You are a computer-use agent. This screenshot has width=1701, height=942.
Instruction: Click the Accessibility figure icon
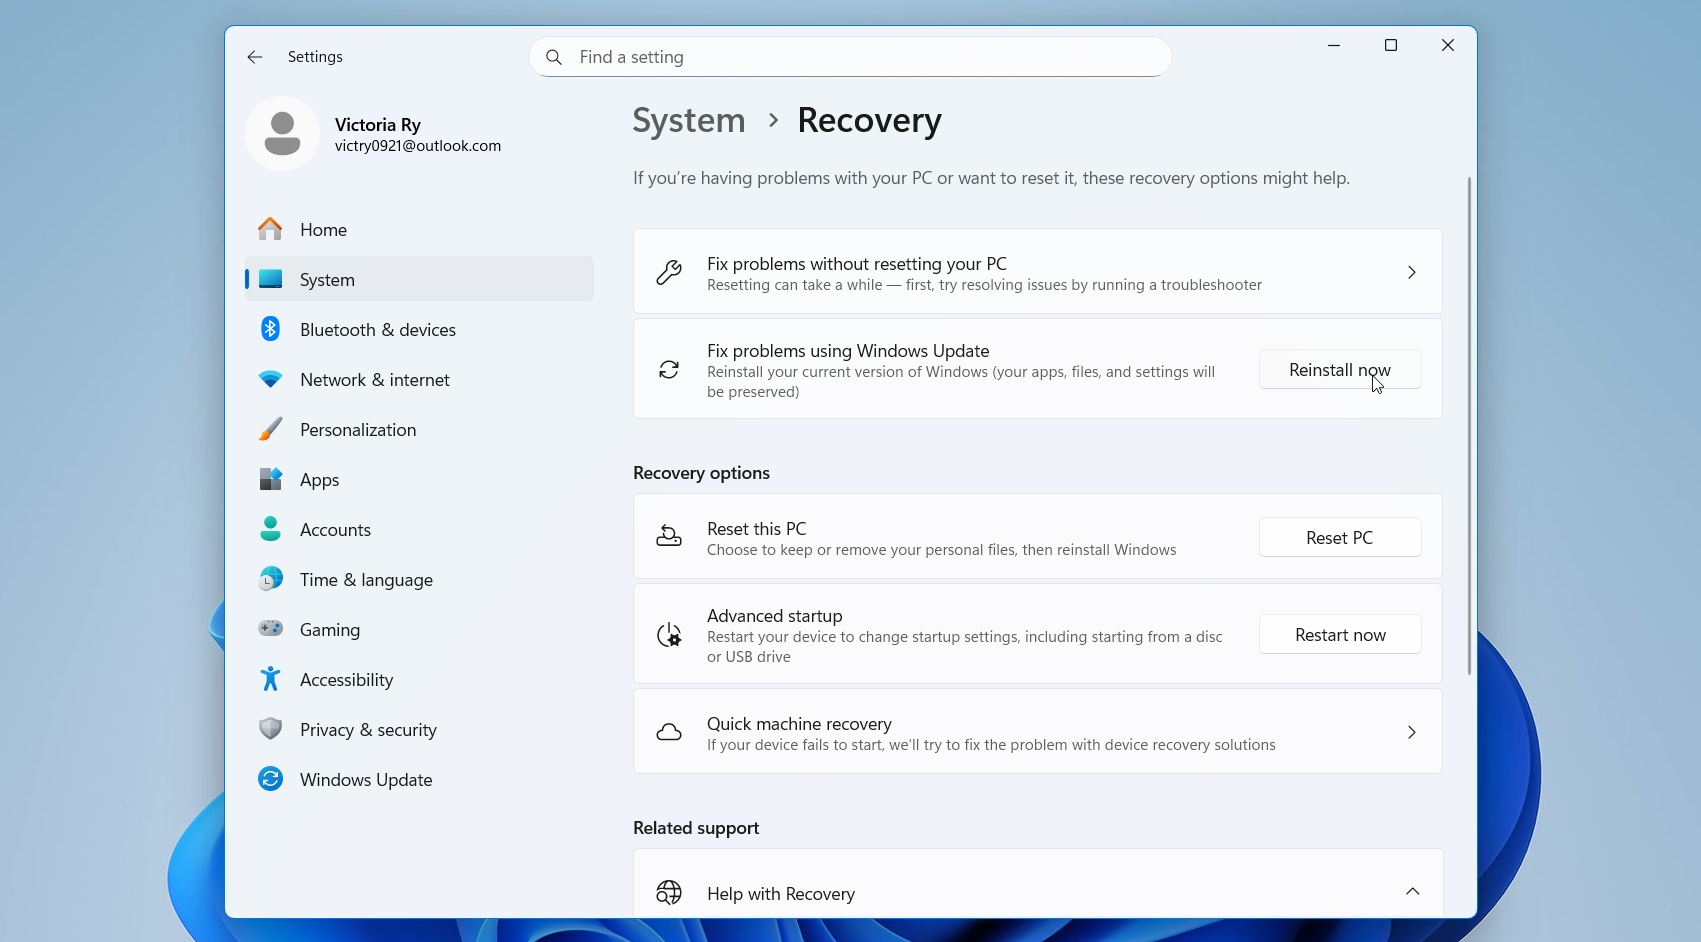[270, 679]
